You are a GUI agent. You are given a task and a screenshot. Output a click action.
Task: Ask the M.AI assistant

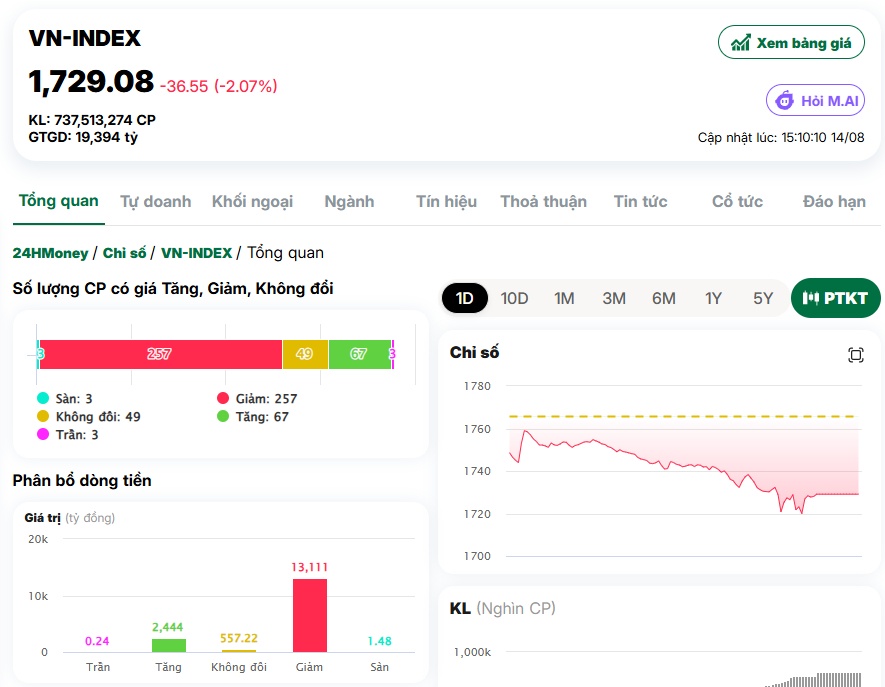[815, 100]
